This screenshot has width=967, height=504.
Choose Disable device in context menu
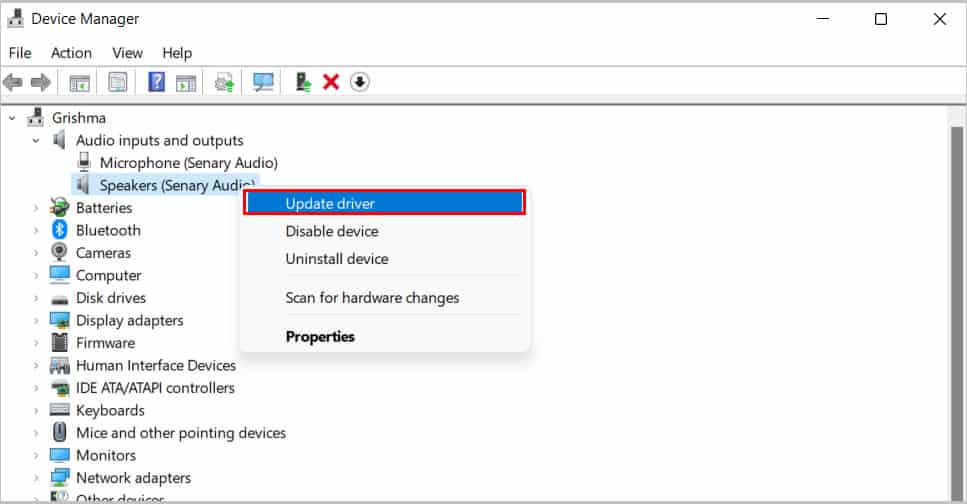384,231
